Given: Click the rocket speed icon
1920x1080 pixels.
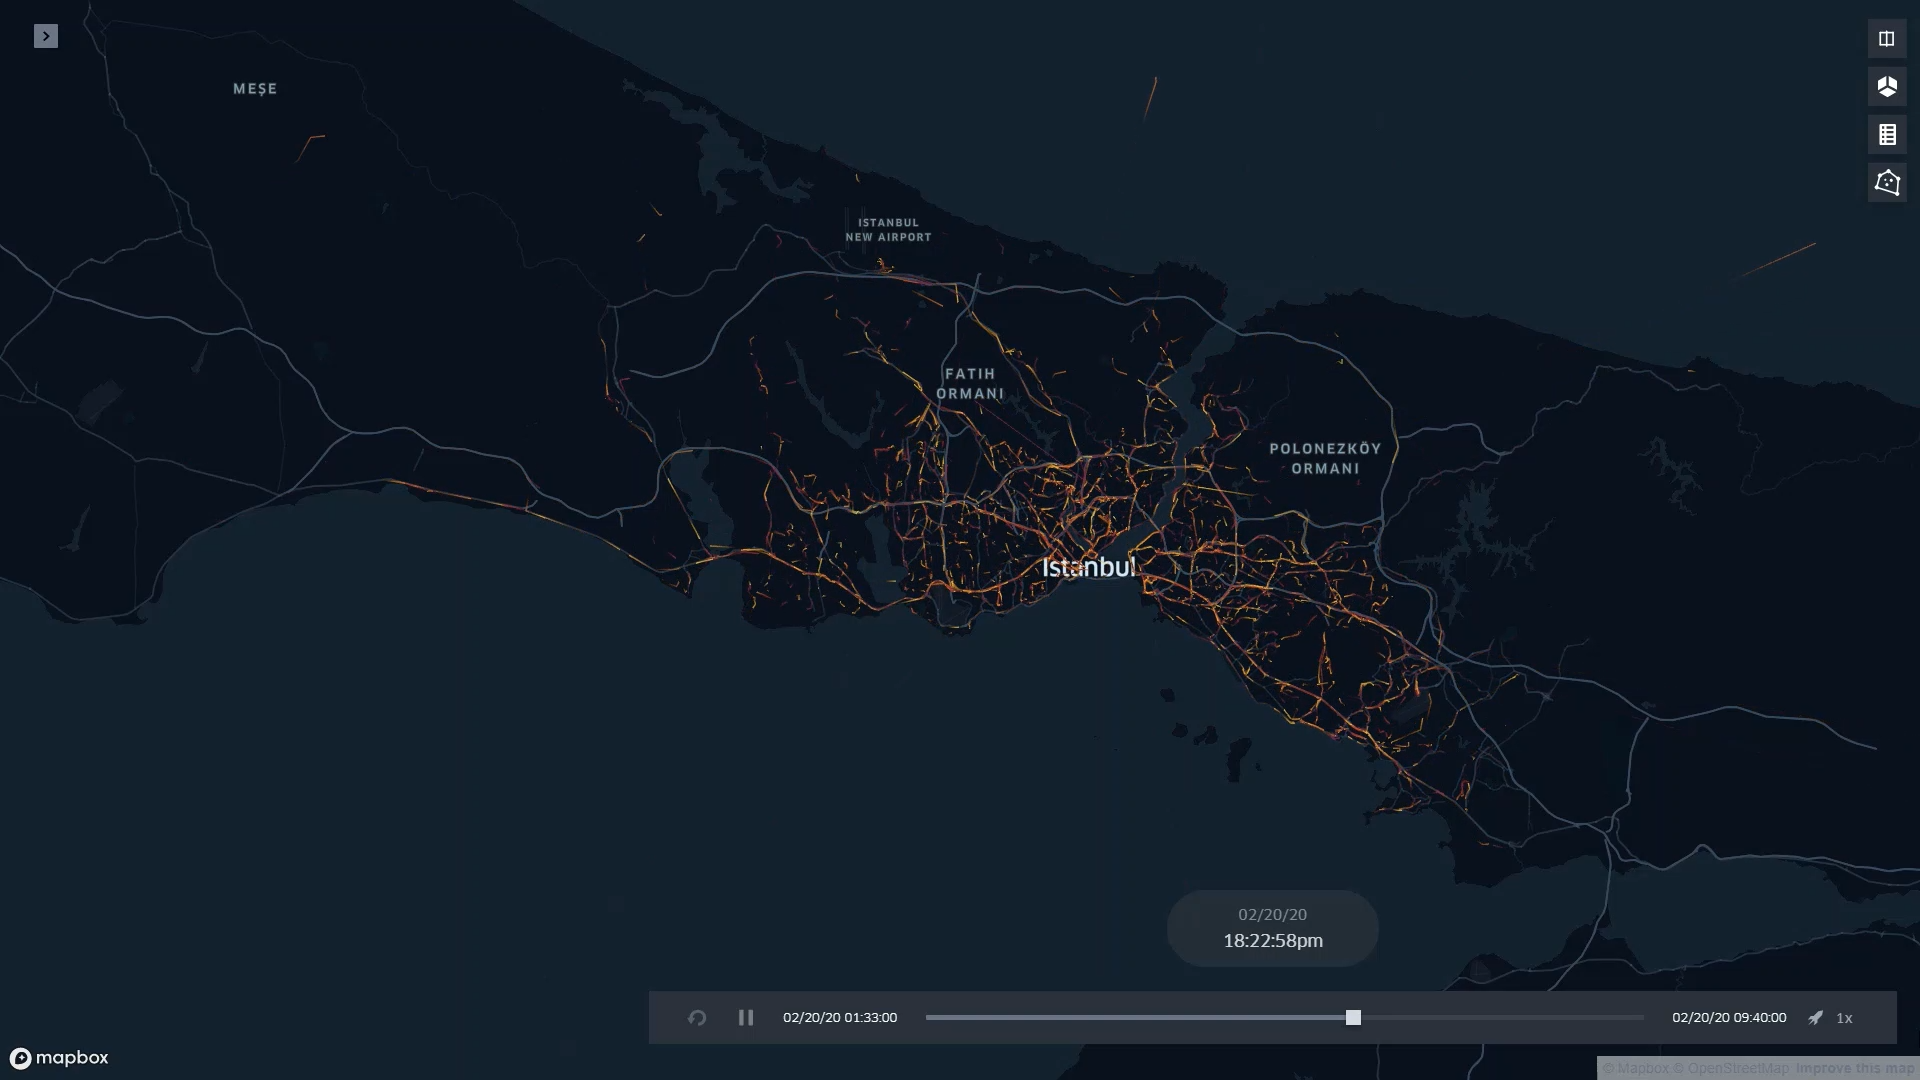Looking at the screenshot, I should 1815,1018.
